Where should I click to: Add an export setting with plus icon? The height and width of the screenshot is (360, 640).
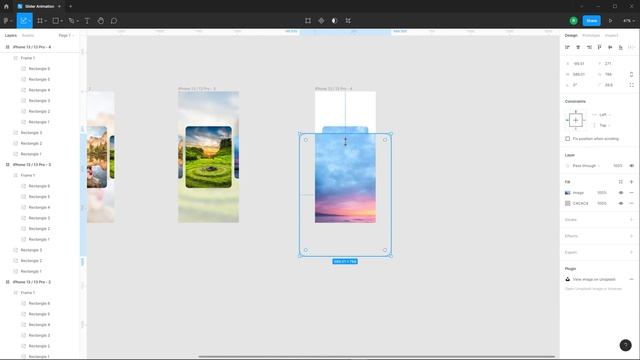coord(631,252)
